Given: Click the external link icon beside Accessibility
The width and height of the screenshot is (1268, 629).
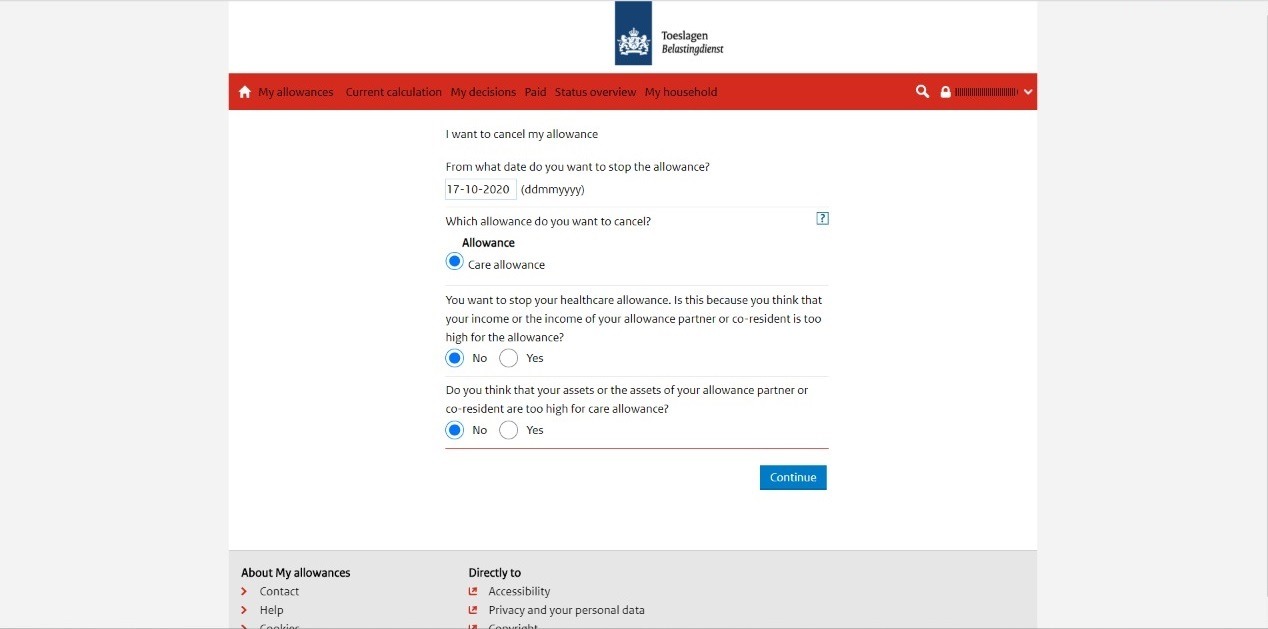Looking at the screenshot, I should (473, 591).
